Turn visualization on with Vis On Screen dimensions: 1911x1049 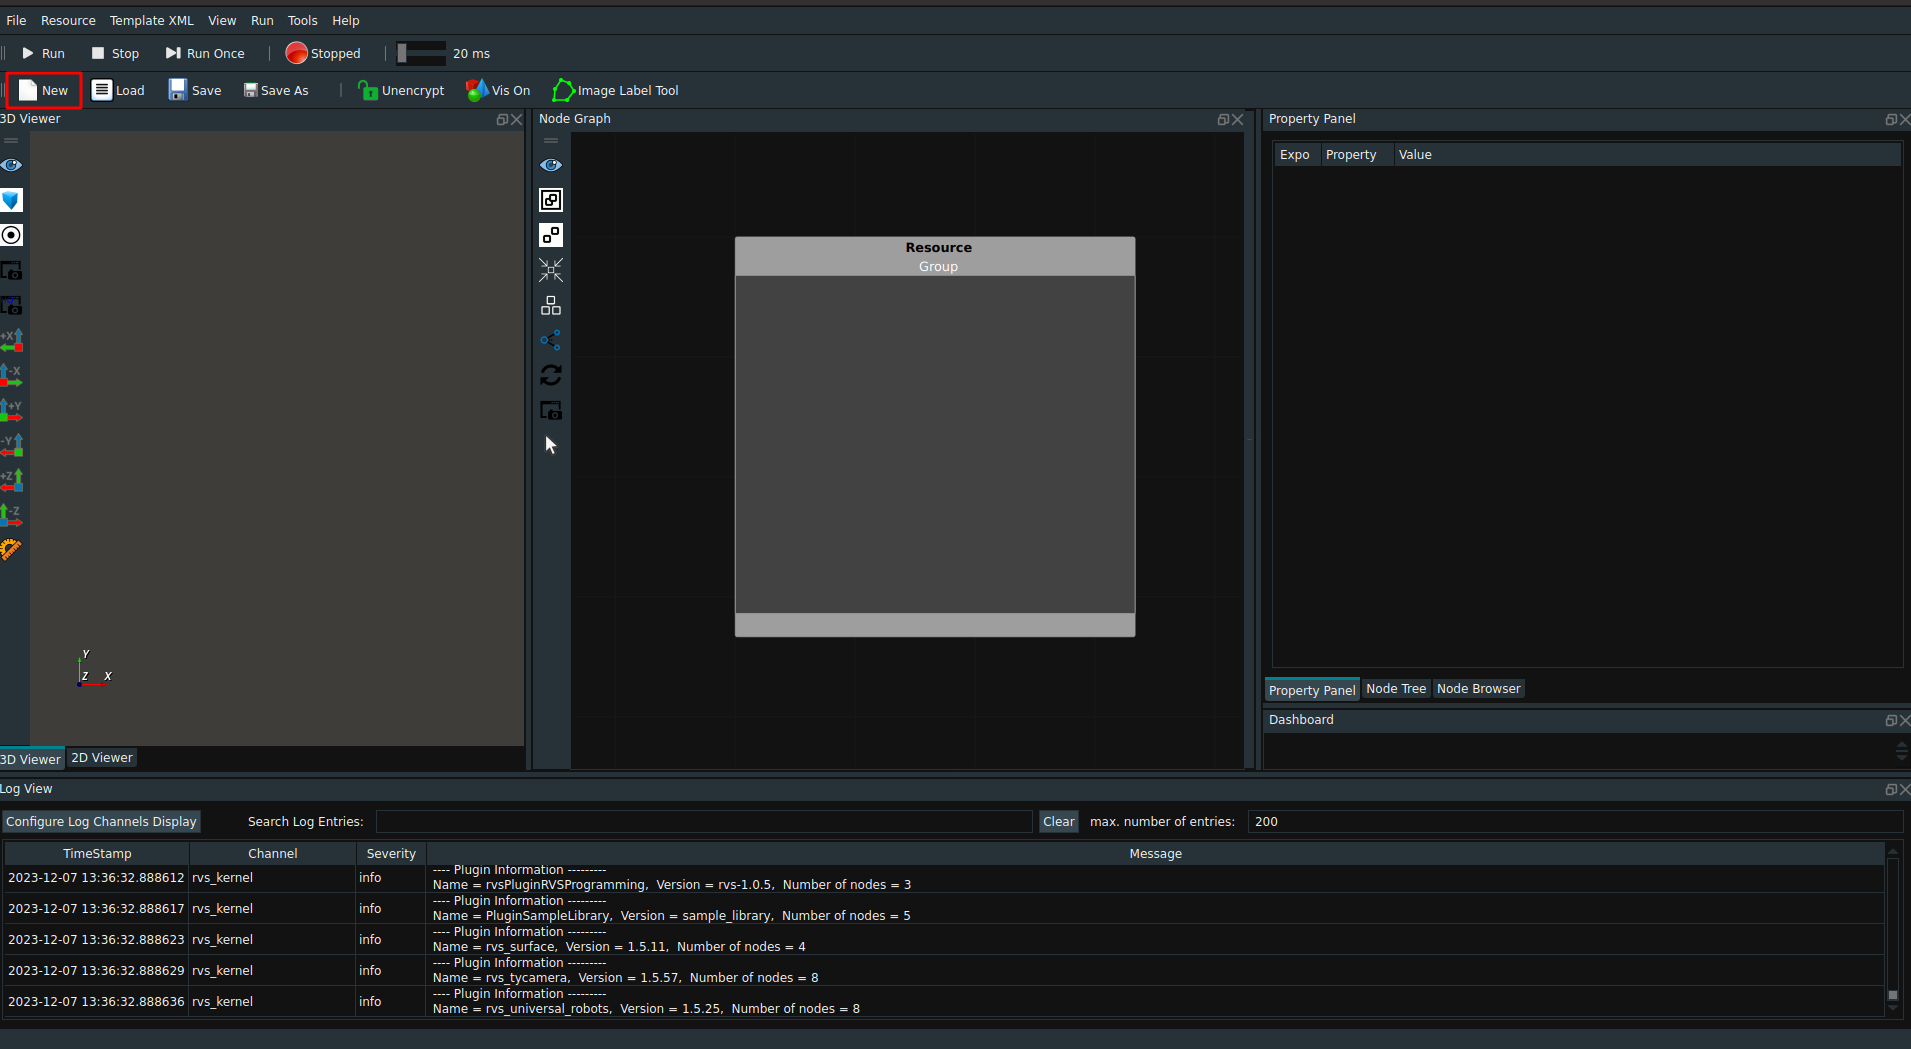(498, 90)
